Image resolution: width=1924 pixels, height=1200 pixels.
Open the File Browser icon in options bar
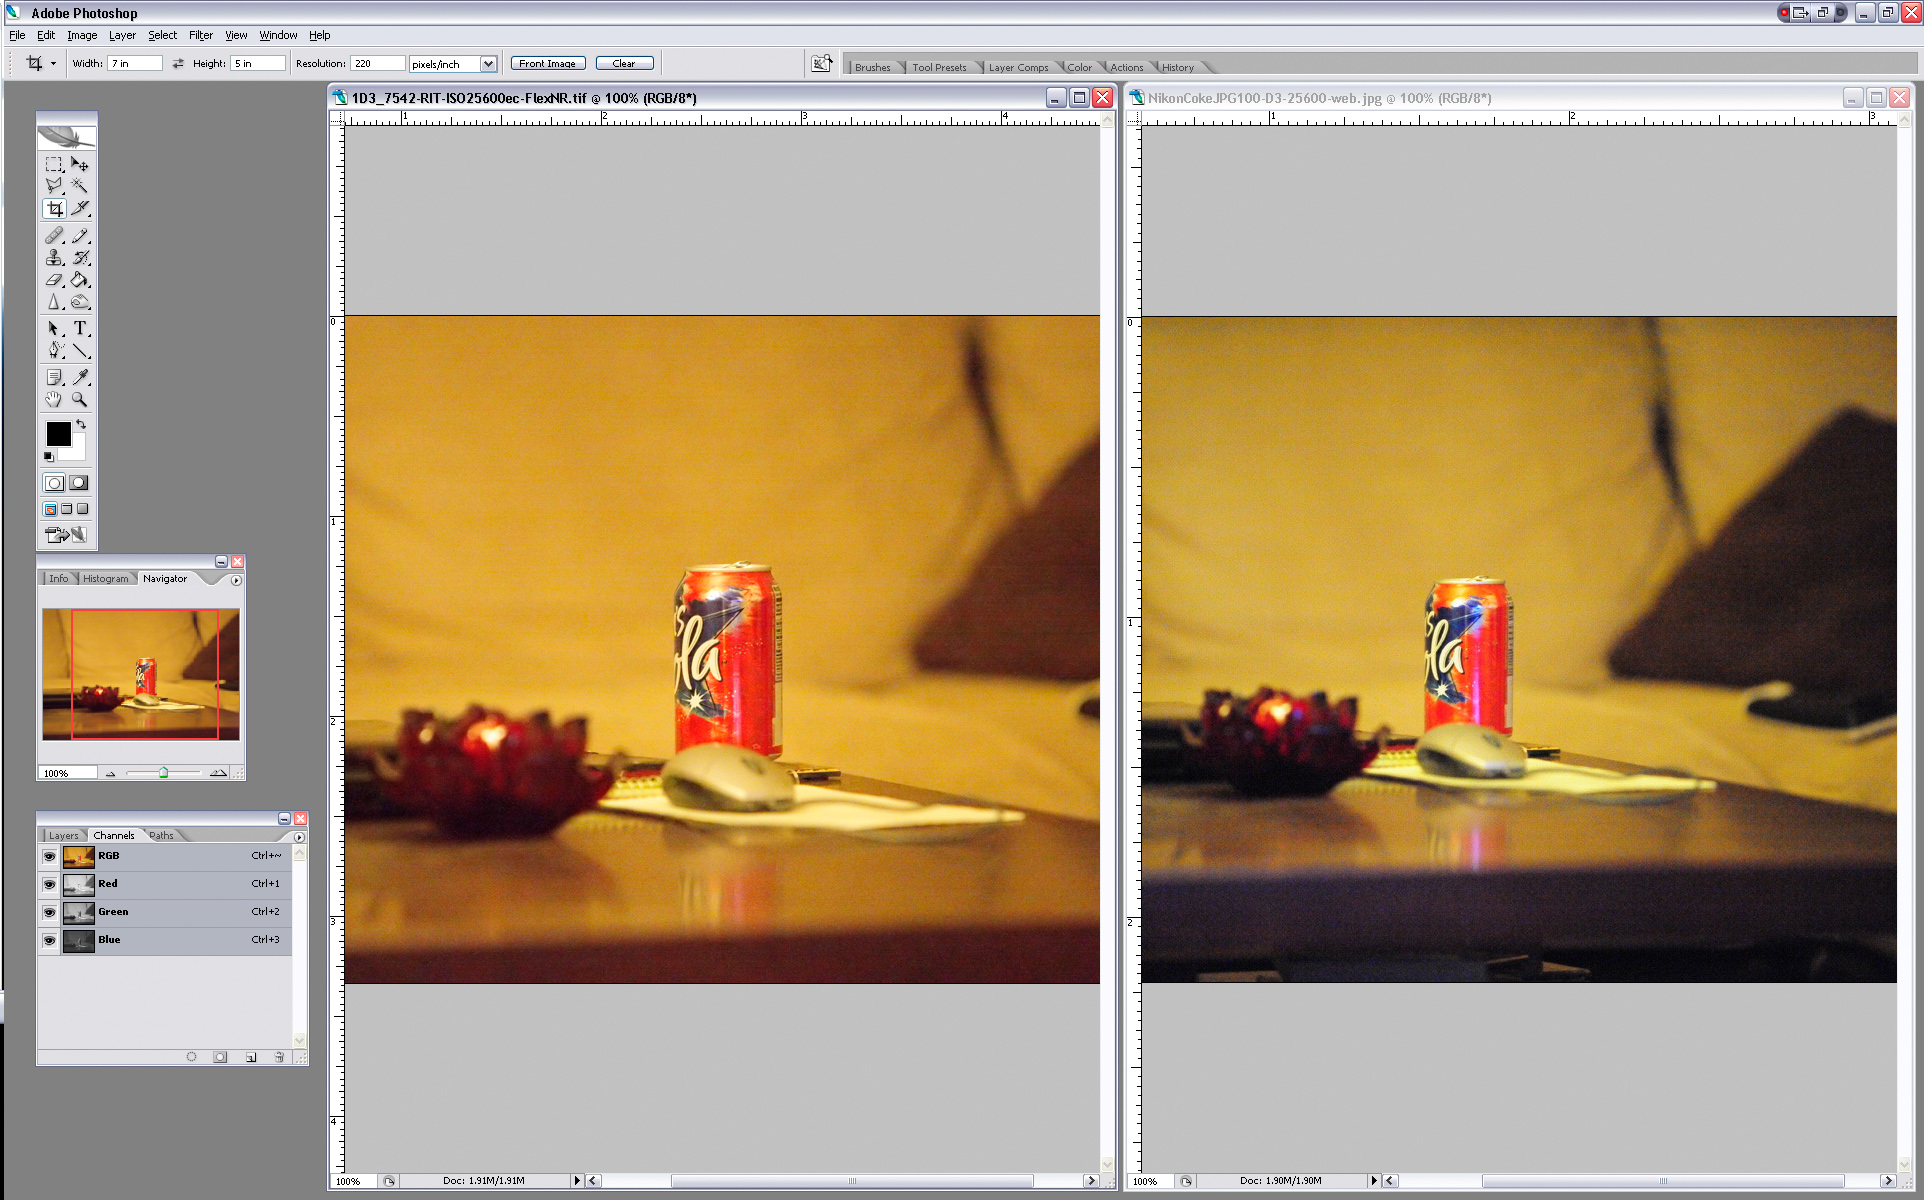point(821,63)
